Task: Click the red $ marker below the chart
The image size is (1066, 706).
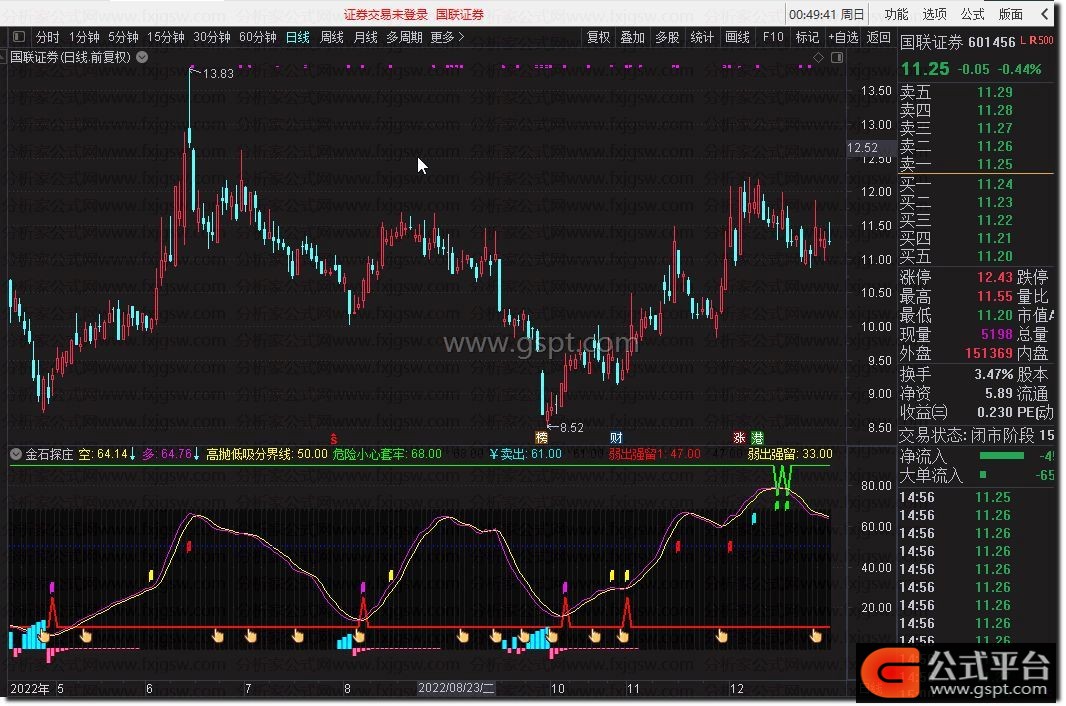Action: 333,439
